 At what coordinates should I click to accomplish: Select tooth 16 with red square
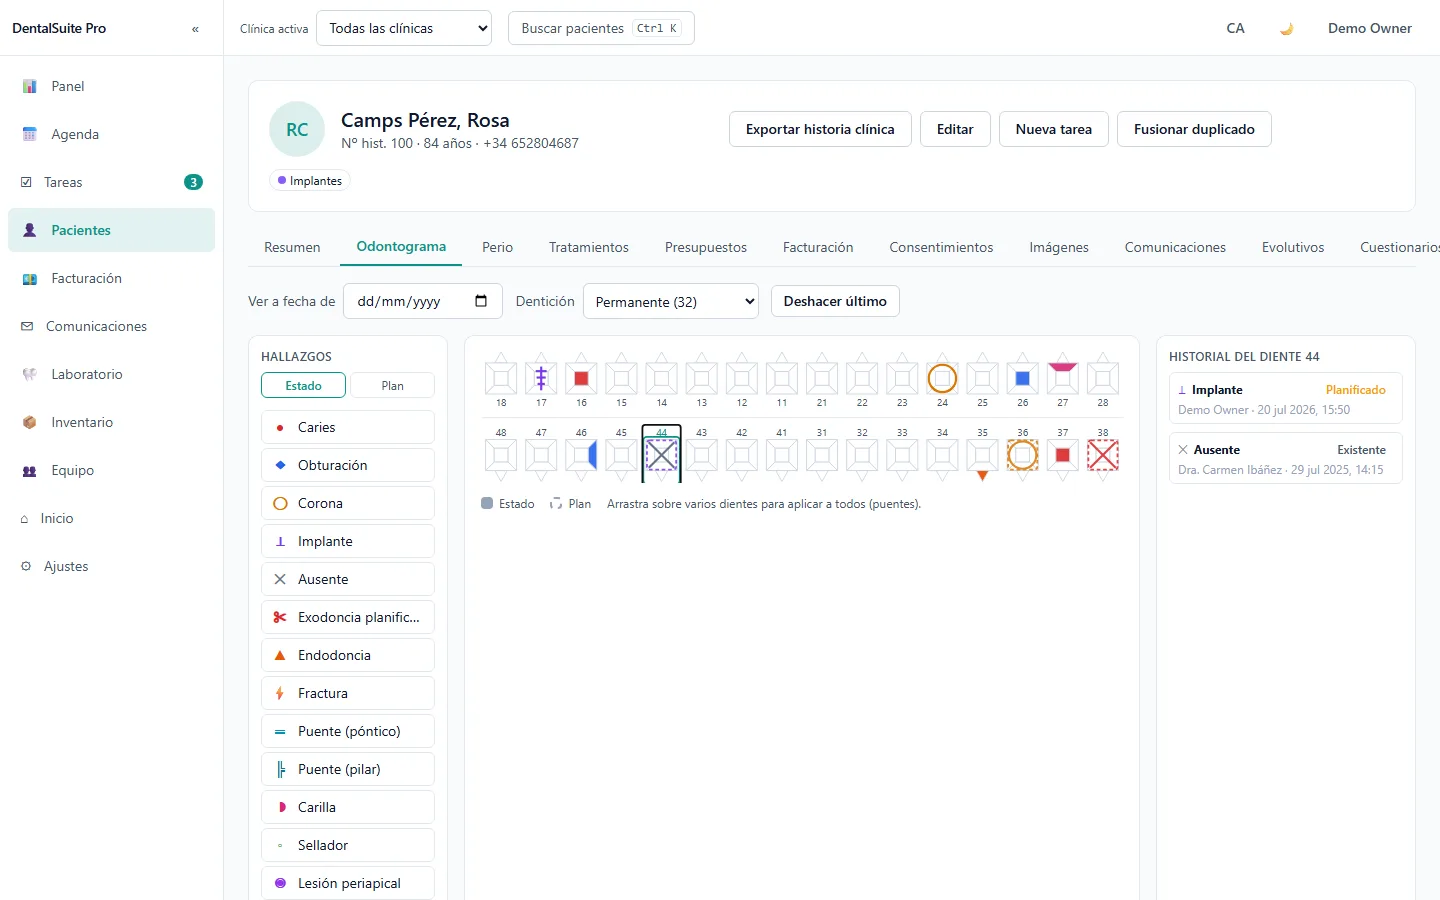pos(581,378)
